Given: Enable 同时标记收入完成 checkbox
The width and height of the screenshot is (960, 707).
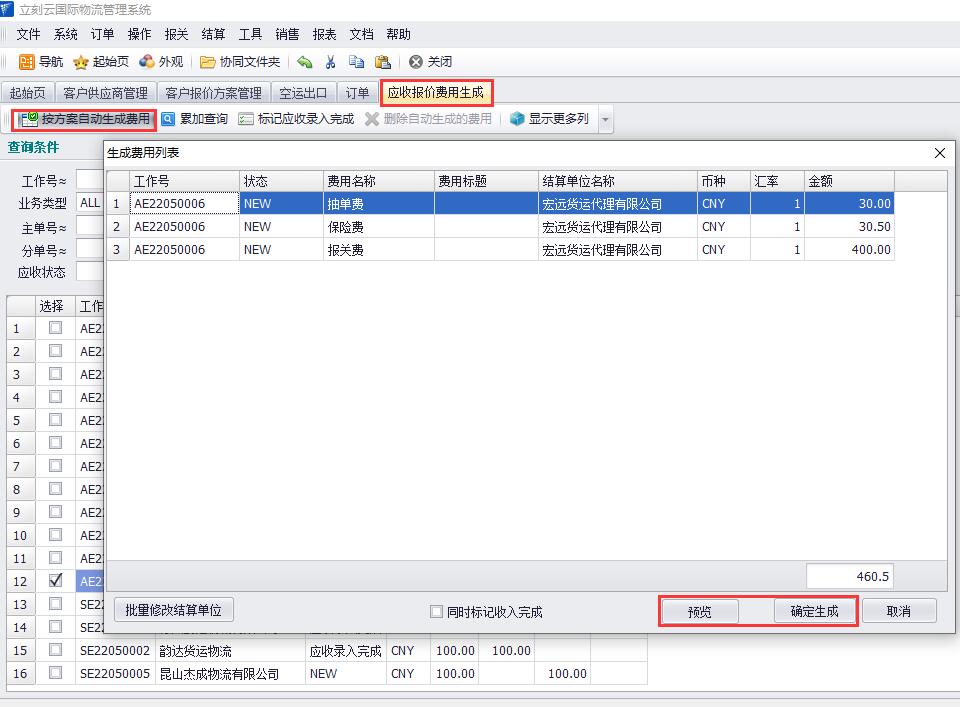Looking at the screenshot, I should click(436, 612).
